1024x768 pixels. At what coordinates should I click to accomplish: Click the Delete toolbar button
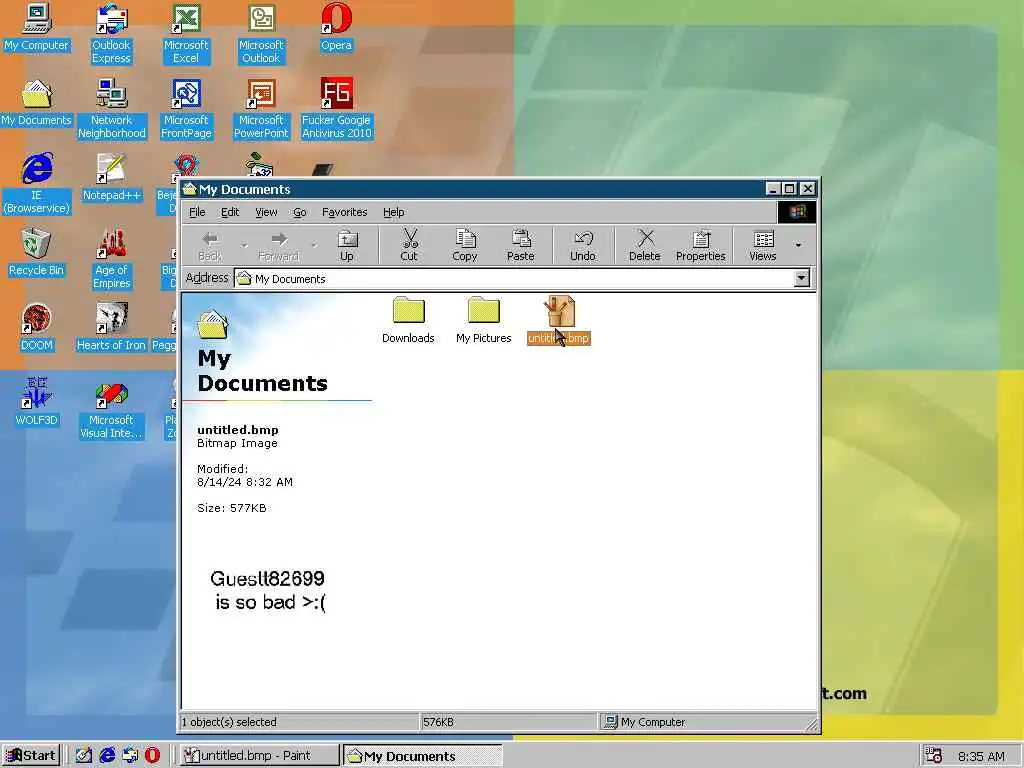[x=645, y=245]
